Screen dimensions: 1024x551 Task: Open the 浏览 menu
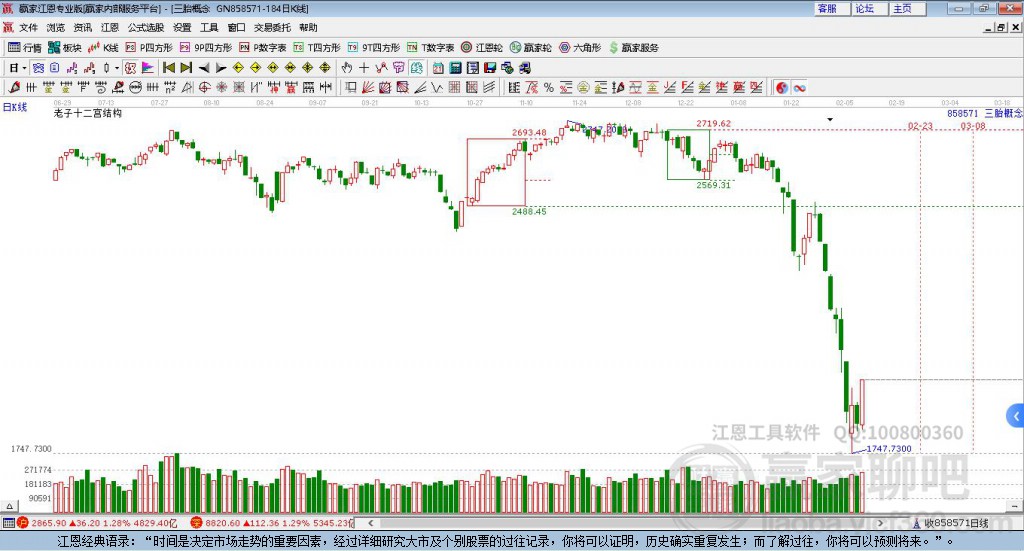[56, 27]
